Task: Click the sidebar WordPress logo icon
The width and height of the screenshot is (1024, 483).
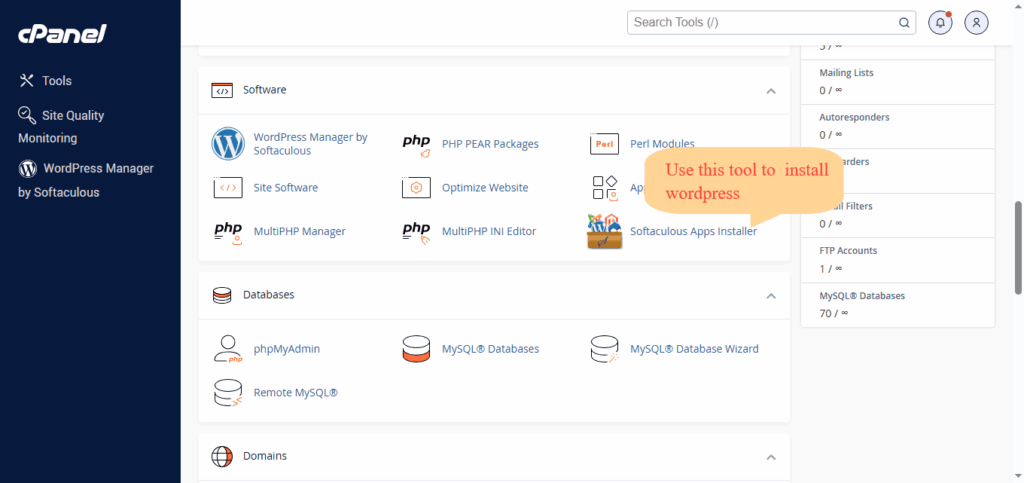Action: pyautogui.click(x=27, y=169)
